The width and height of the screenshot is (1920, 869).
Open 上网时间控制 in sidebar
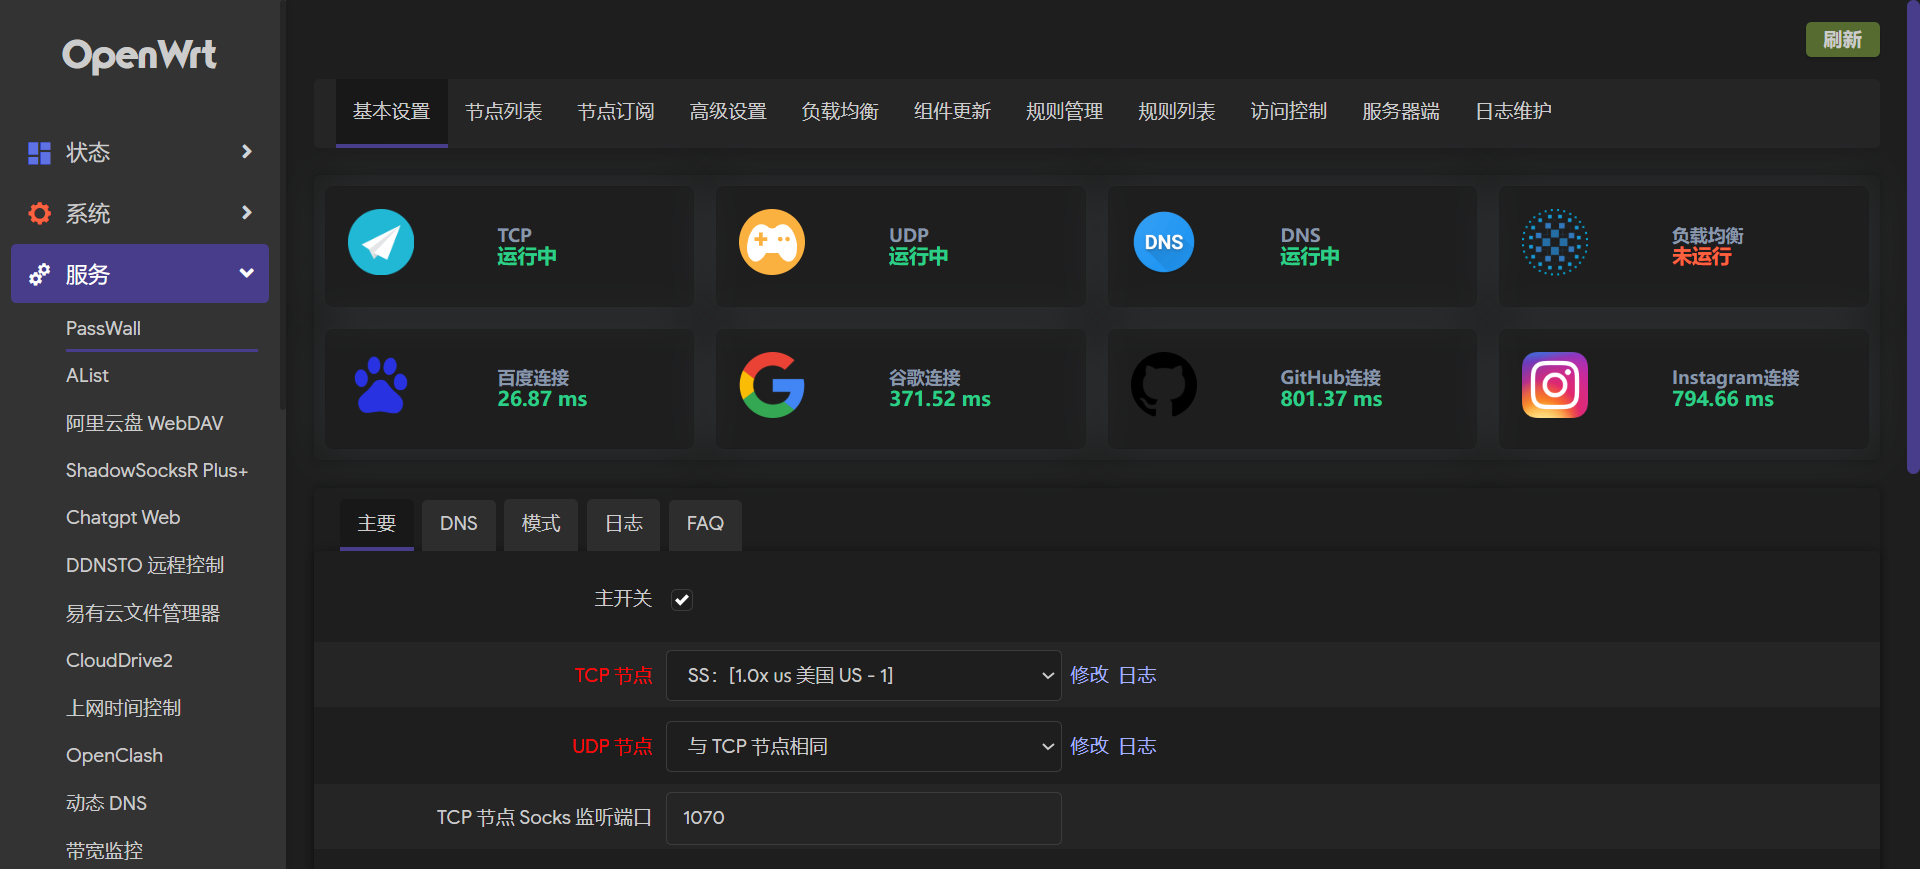coord(124,708)
